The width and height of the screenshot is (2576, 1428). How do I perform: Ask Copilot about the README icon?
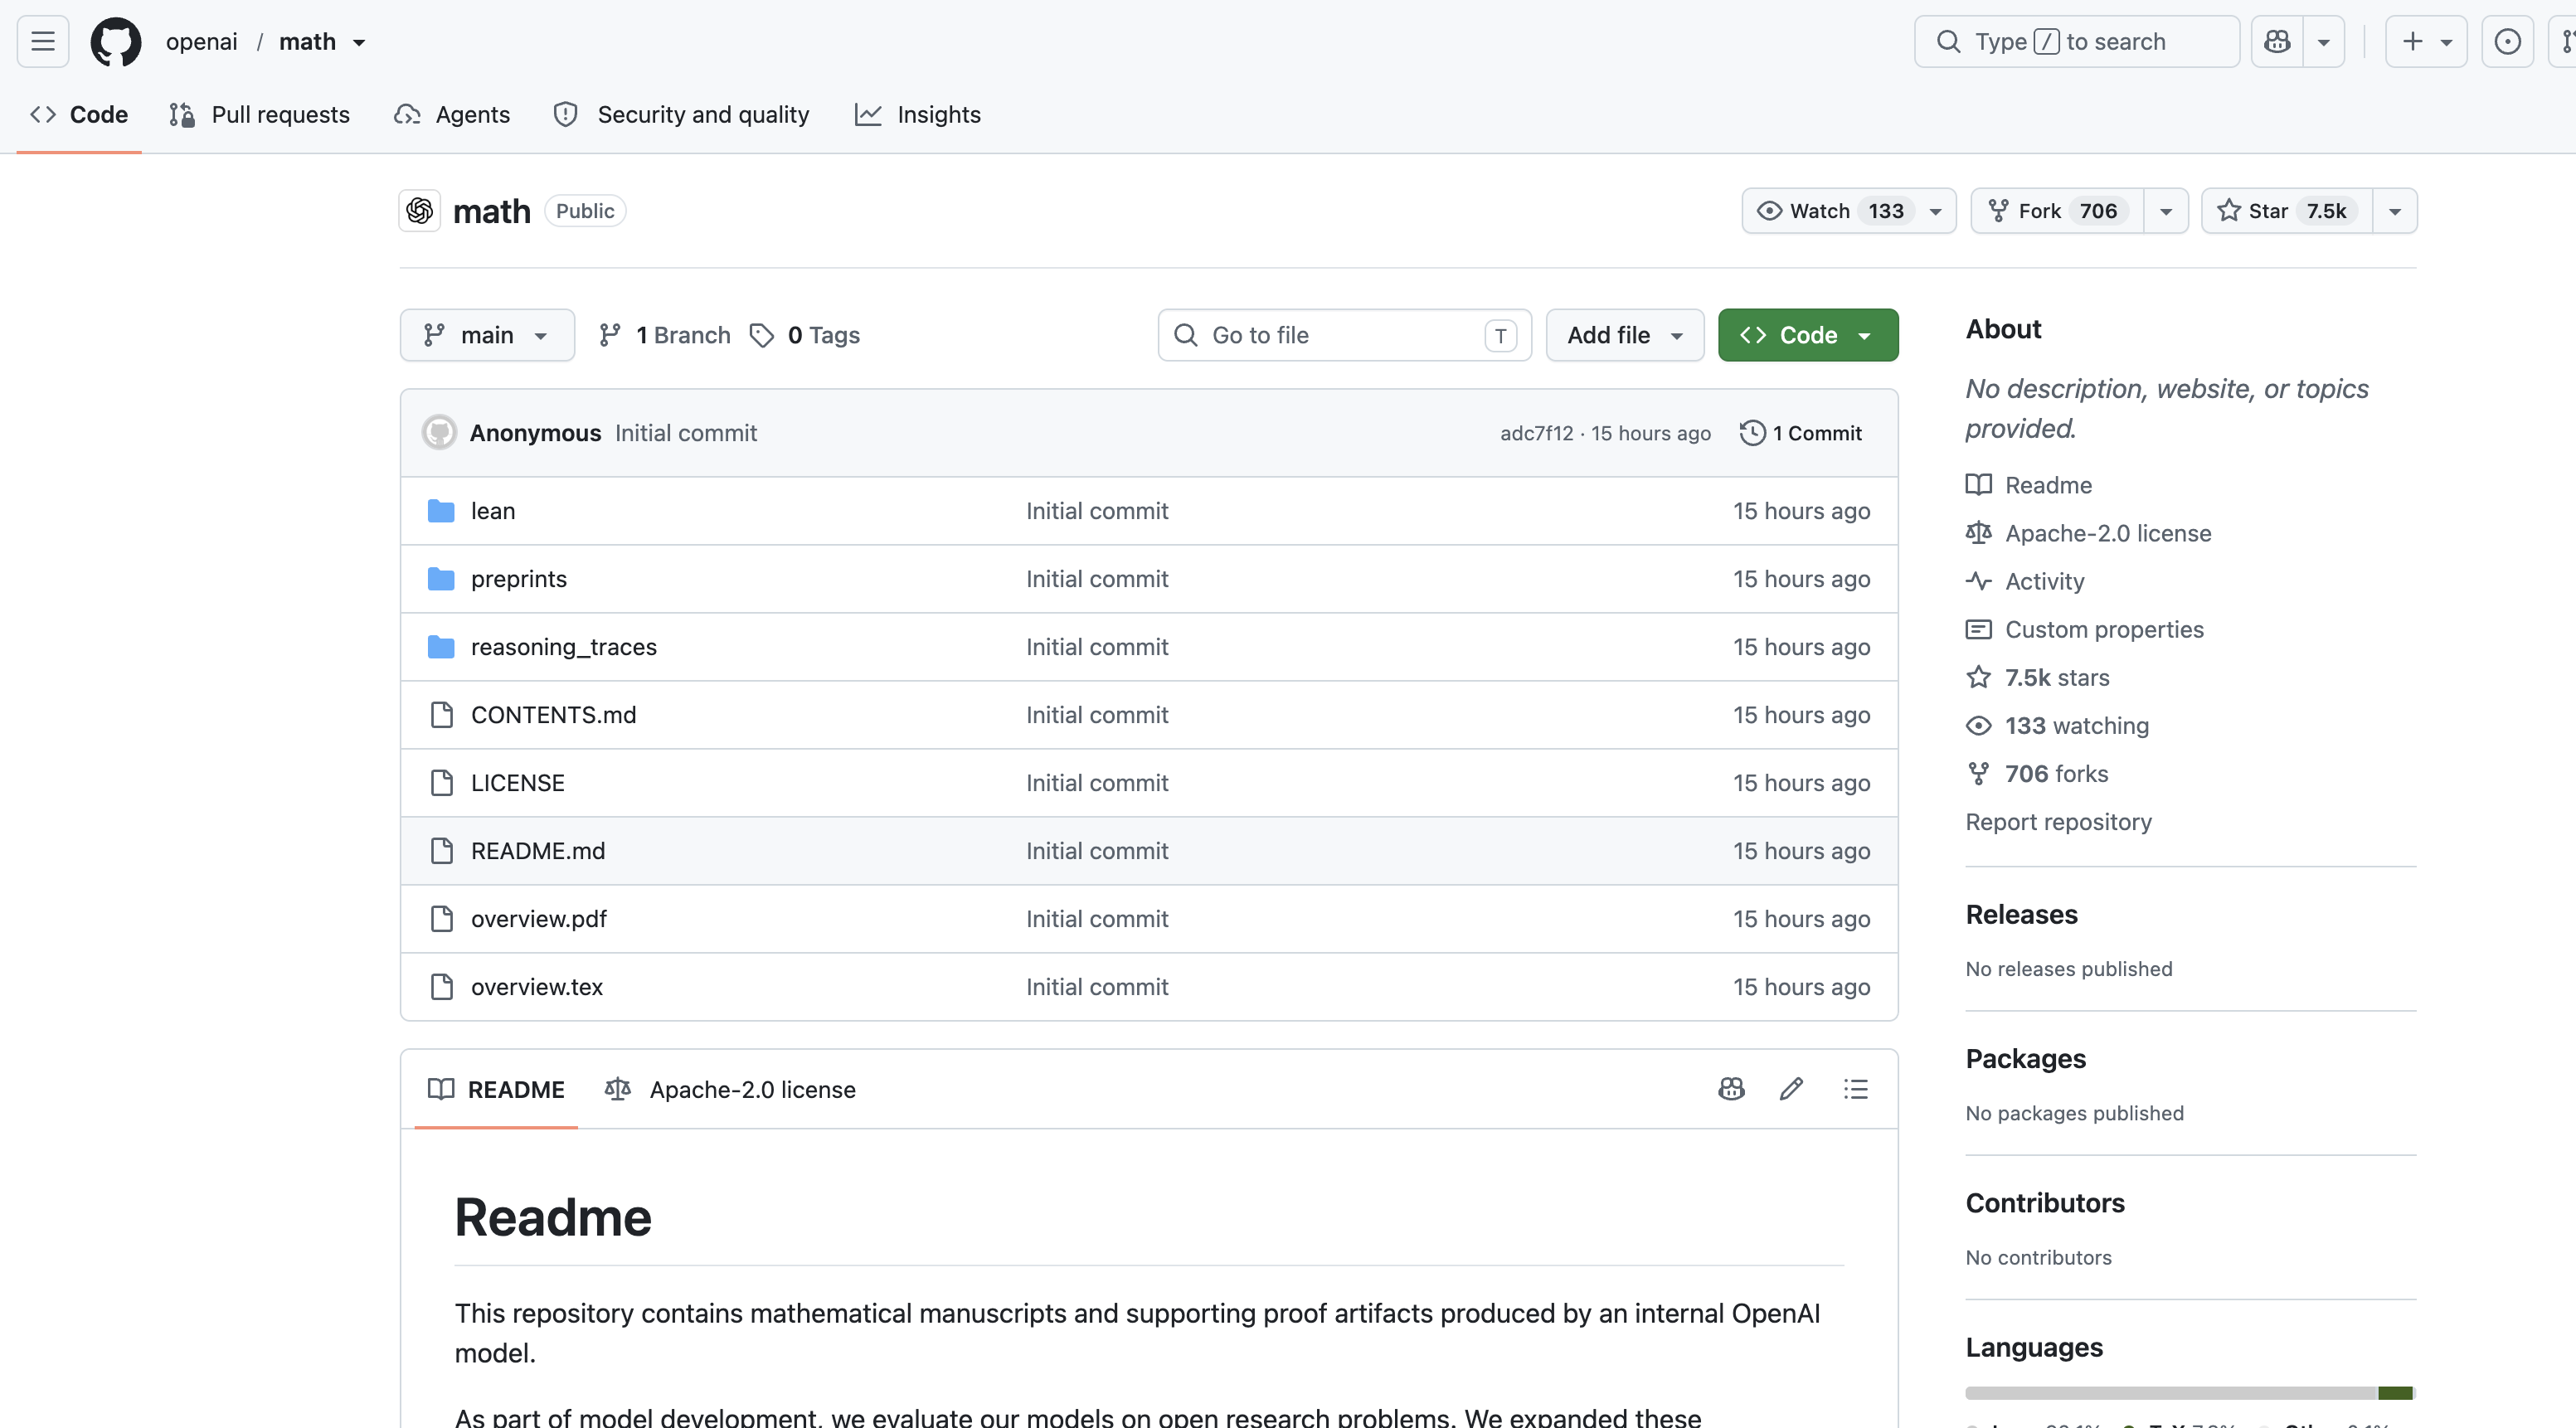pyautogui.click(x=1731, y=1089)
